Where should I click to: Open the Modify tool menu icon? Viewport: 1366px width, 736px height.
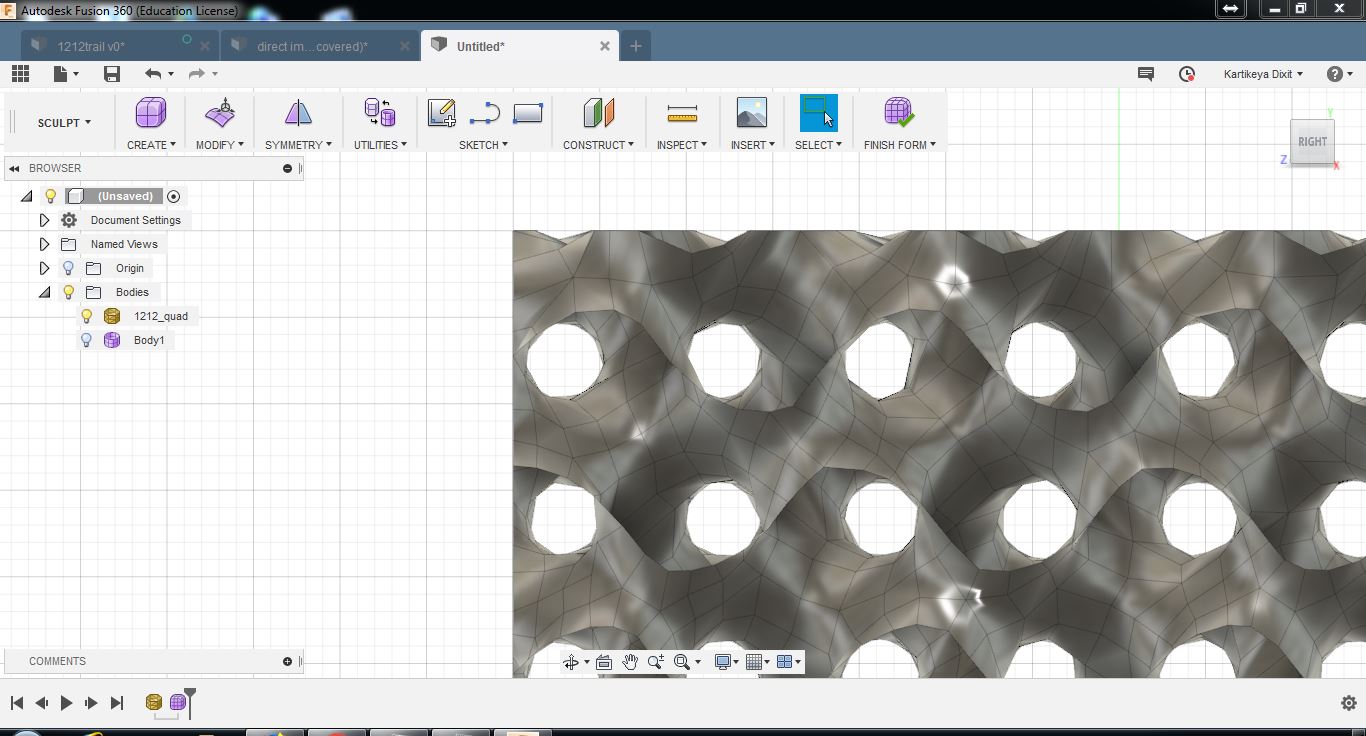coord(219,112)
